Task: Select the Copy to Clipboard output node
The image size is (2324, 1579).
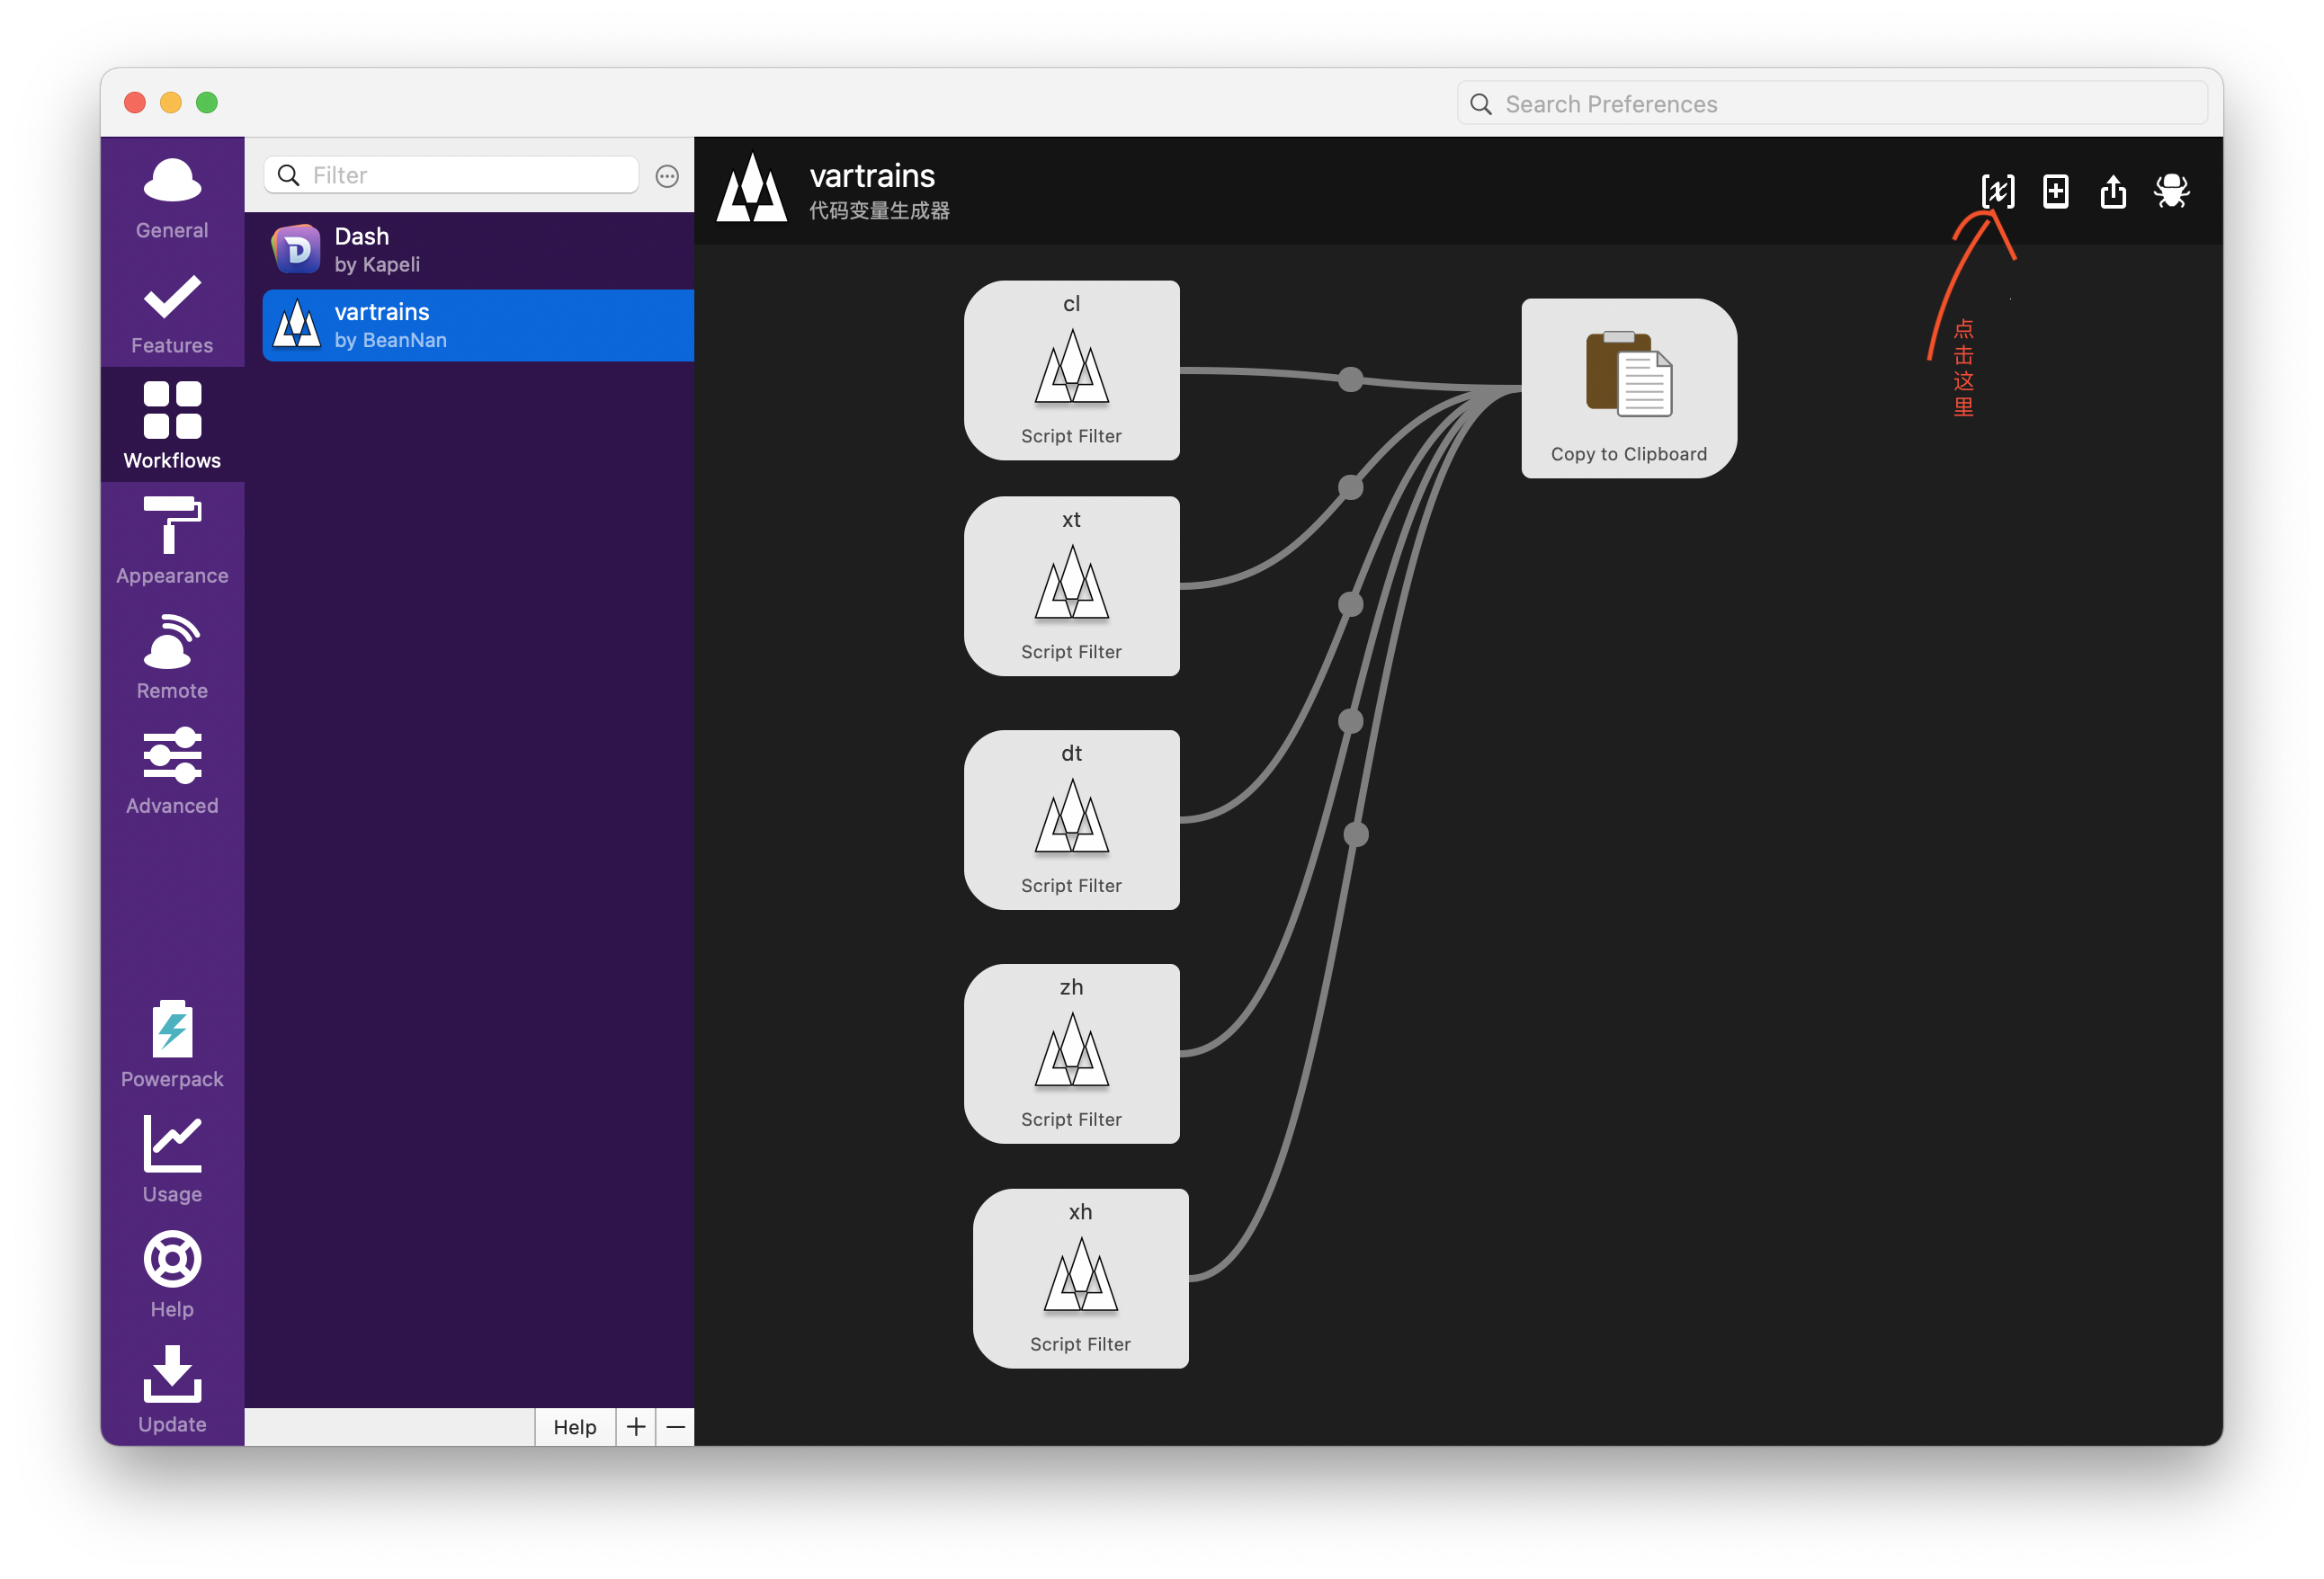Action: (1629, 388)
